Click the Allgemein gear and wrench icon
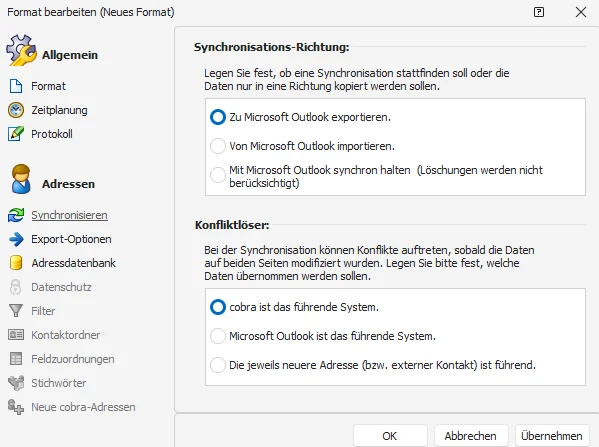 point(21,50)
